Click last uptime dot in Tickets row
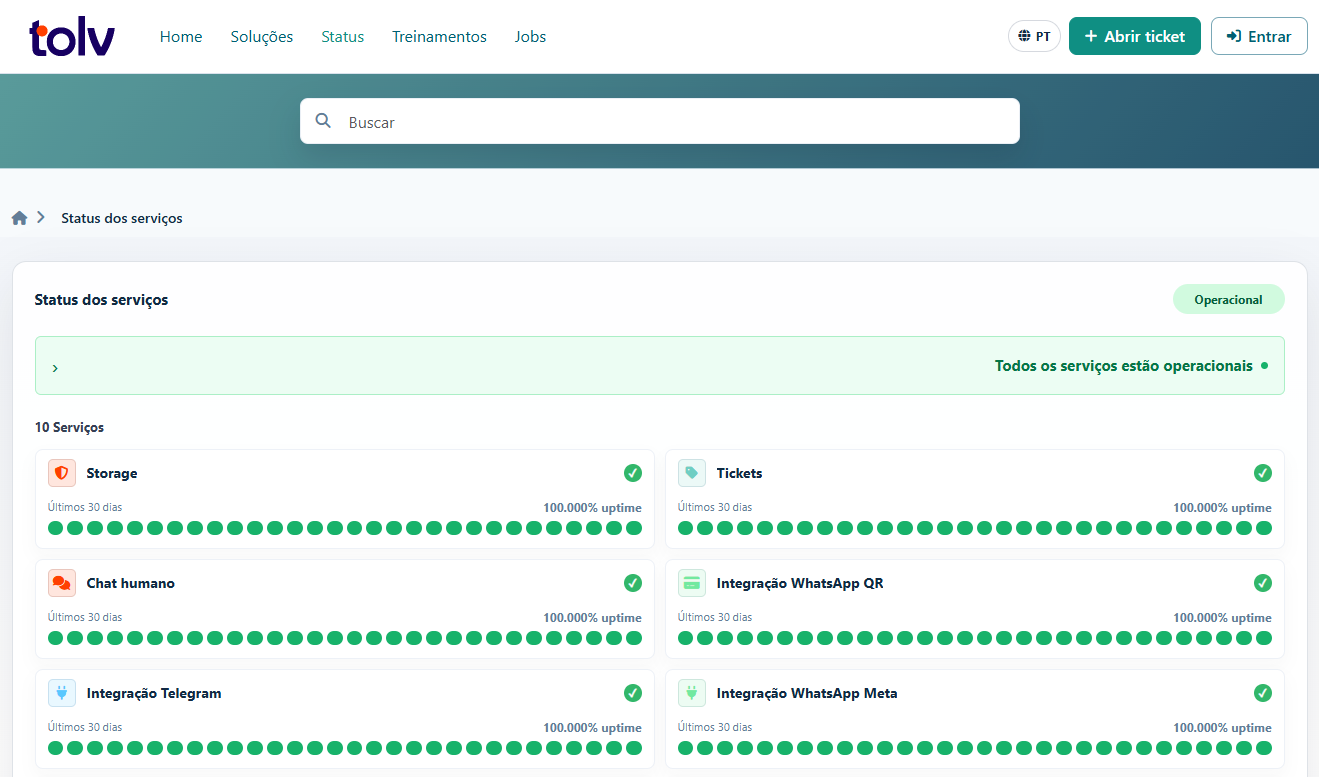The width and height of the screenshot is (1319, 777). [x=1264, y=528]
